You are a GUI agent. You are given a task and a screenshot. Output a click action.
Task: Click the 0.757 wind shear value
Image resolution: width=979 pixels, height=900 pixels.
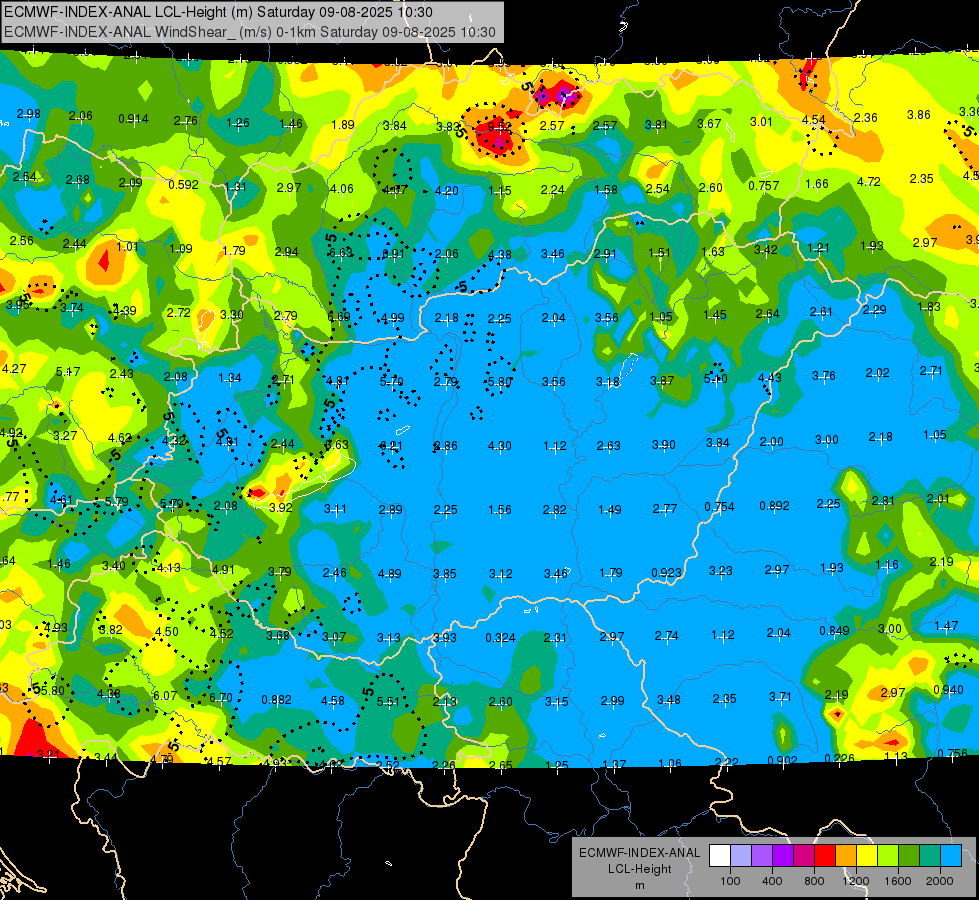point(764,185)
